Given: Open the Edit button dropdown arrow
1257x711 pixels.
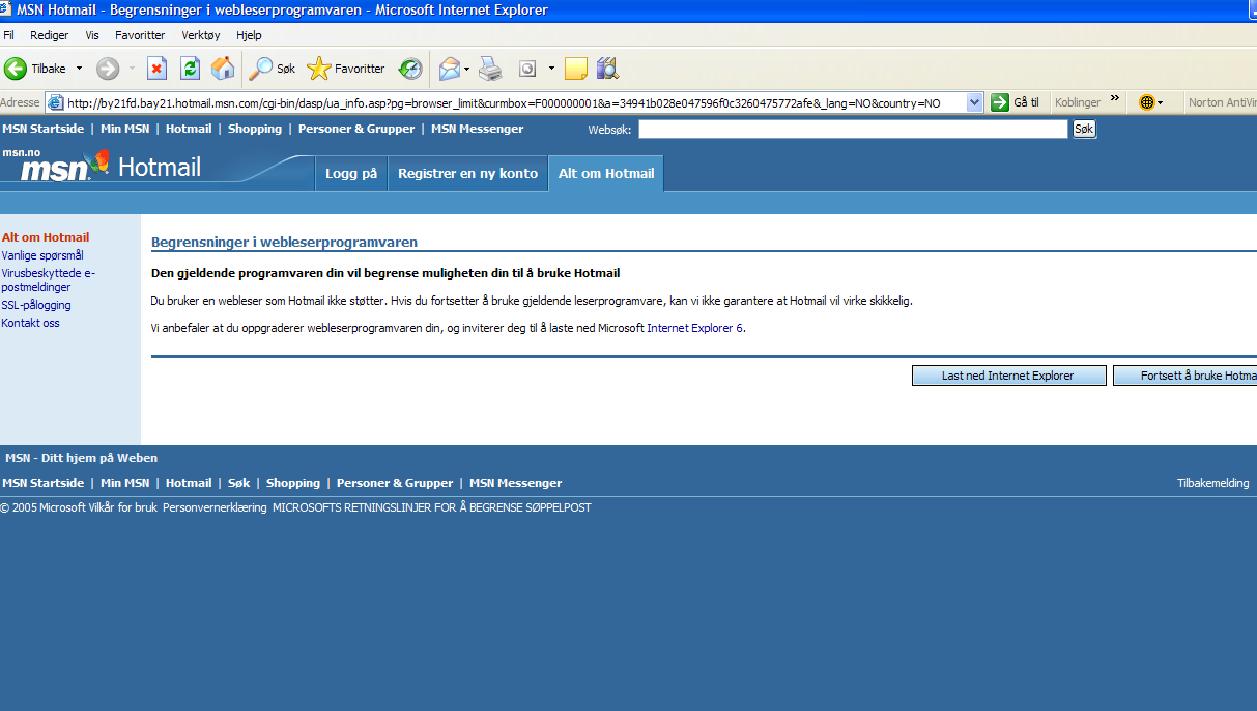Looking at the screenshot, I should pyautogui.click(x=551, y=69).
